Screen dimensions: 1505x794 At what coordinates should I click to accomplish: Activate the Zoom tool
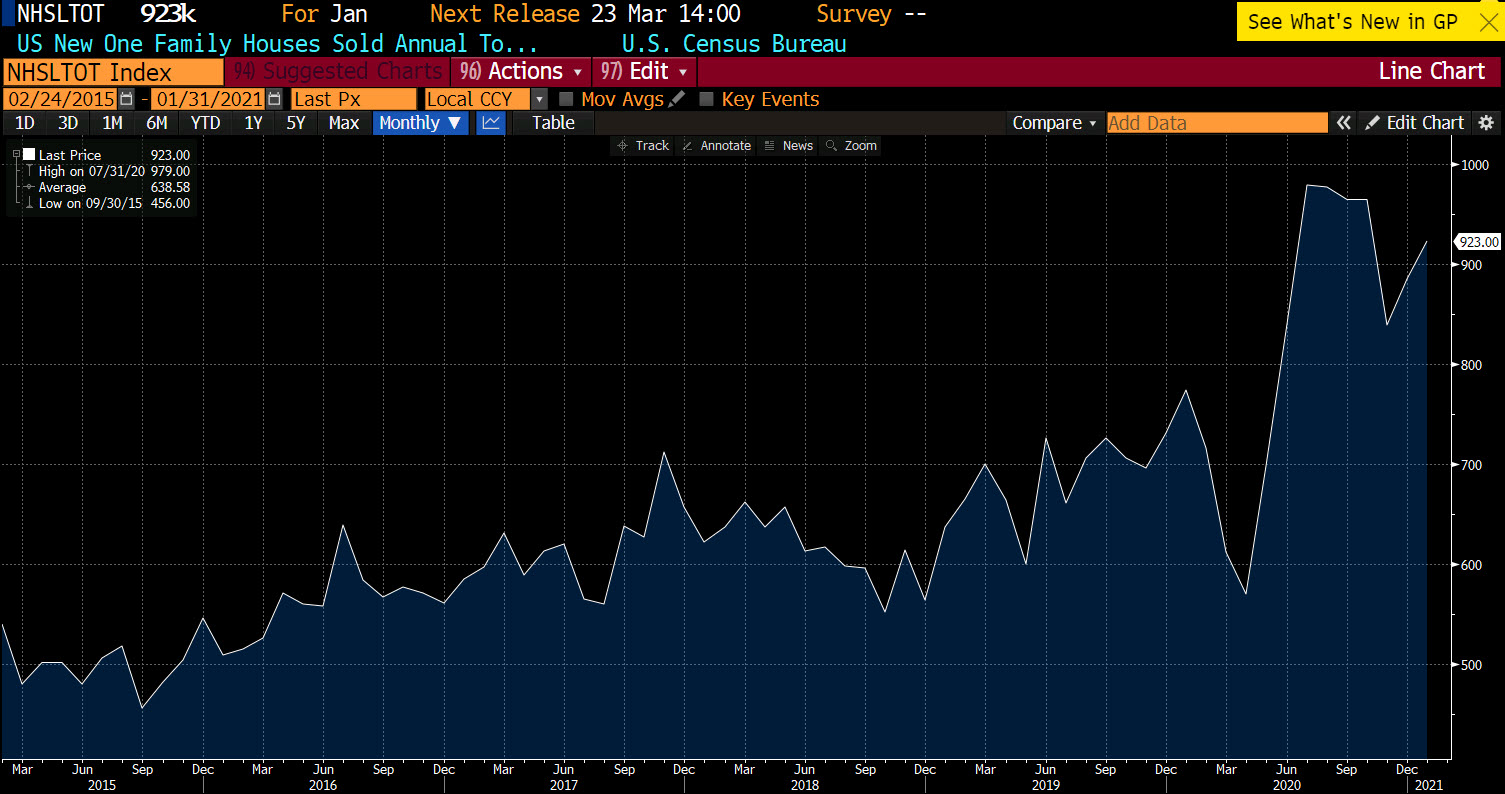(851, 146)
